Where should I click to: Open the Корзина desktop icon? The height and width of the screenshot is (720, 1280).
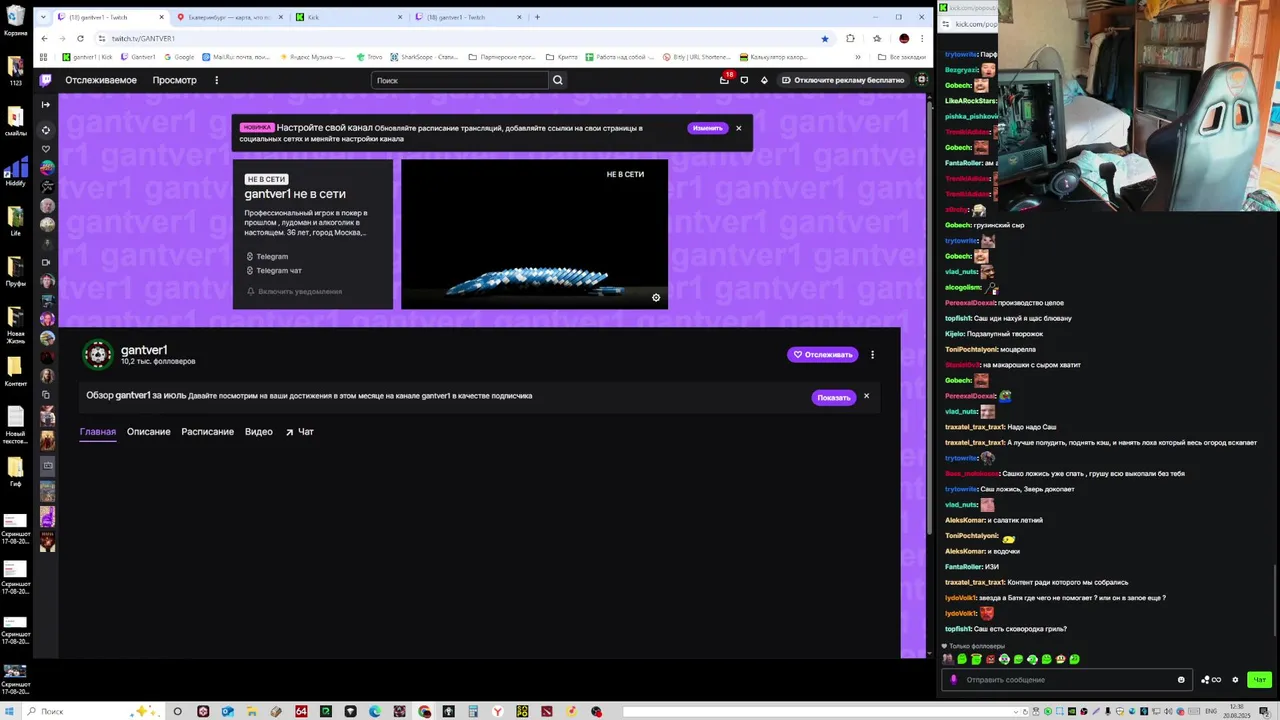click(x=15, y=20)
